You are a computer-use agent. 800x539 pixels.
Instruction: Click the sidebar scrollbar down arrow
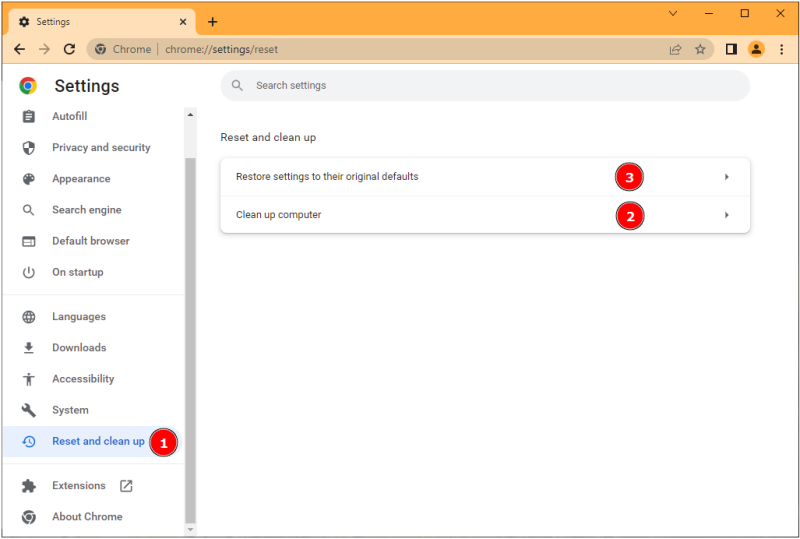click(190, 530)
